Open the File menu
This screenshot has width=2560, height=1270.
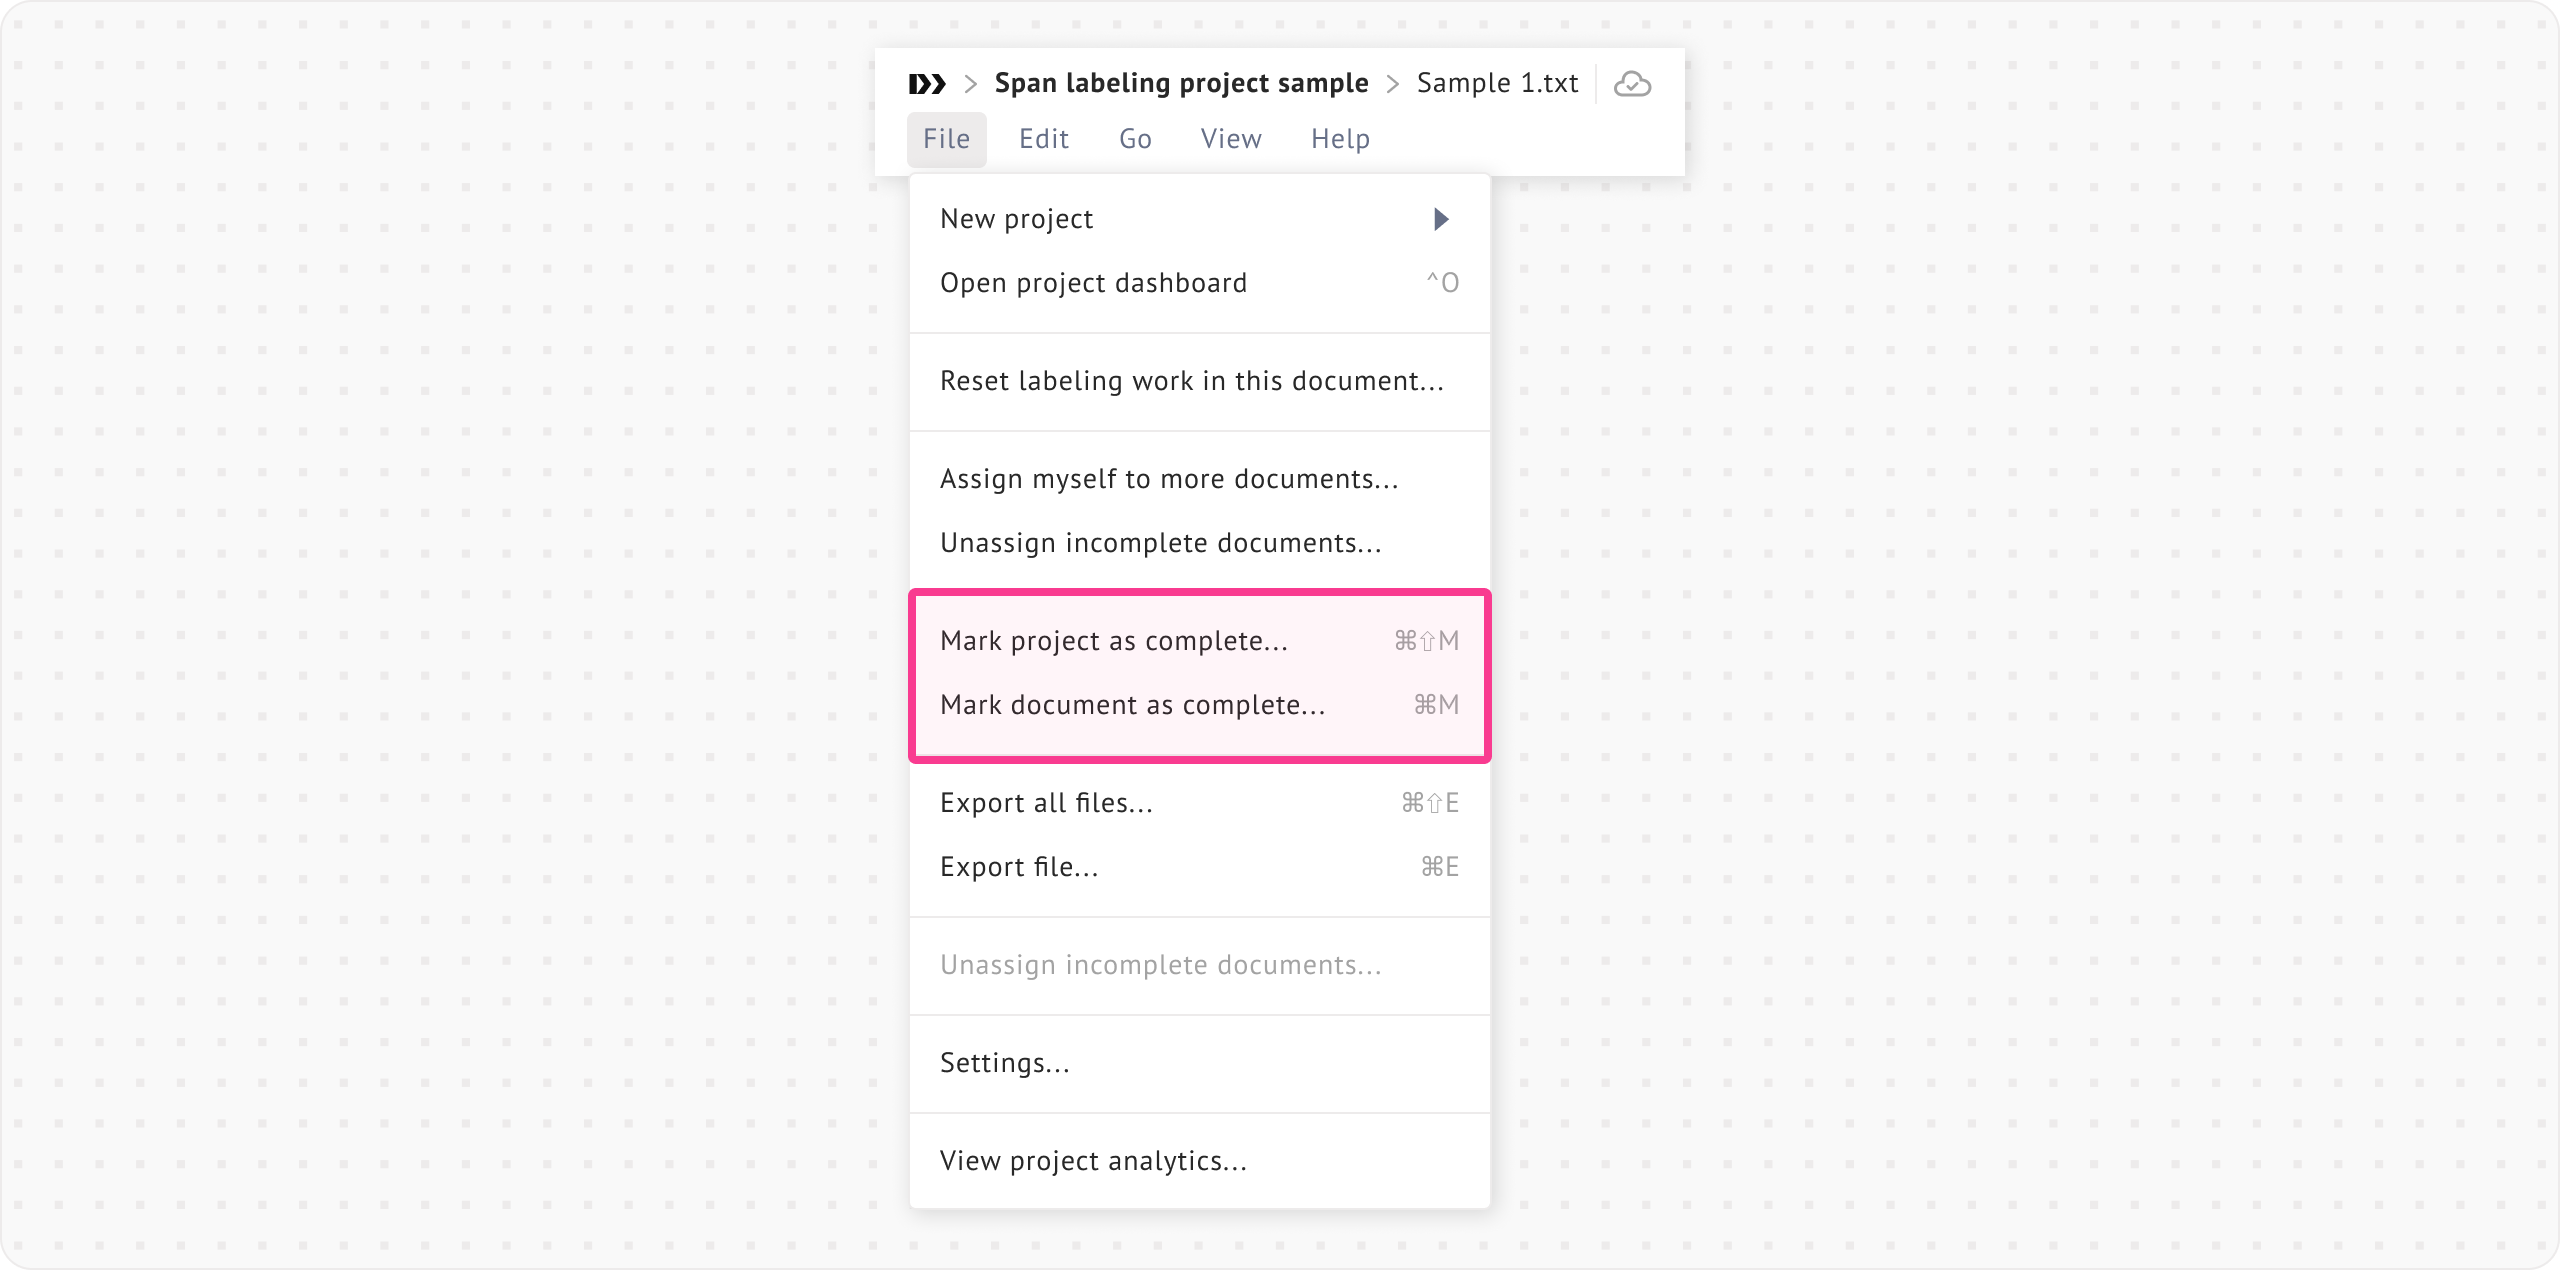pyautogui.click(x=946, y=139)
